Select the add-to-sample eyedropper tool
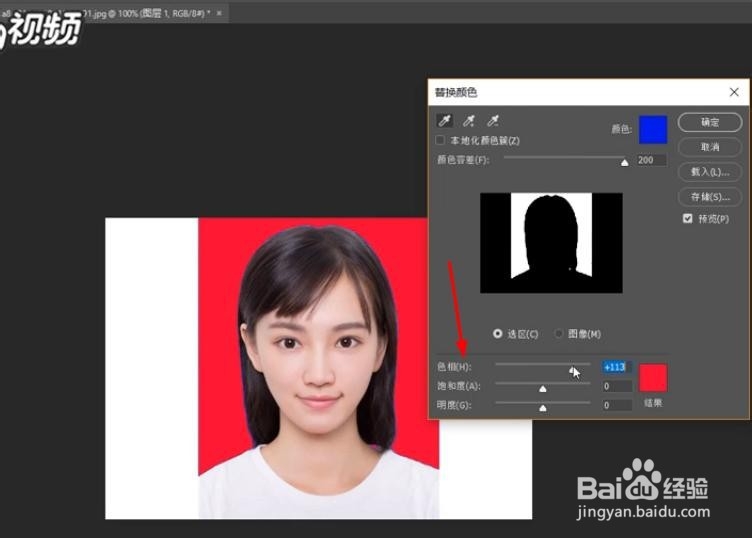752x538 pixels. (x=469, y=120)
